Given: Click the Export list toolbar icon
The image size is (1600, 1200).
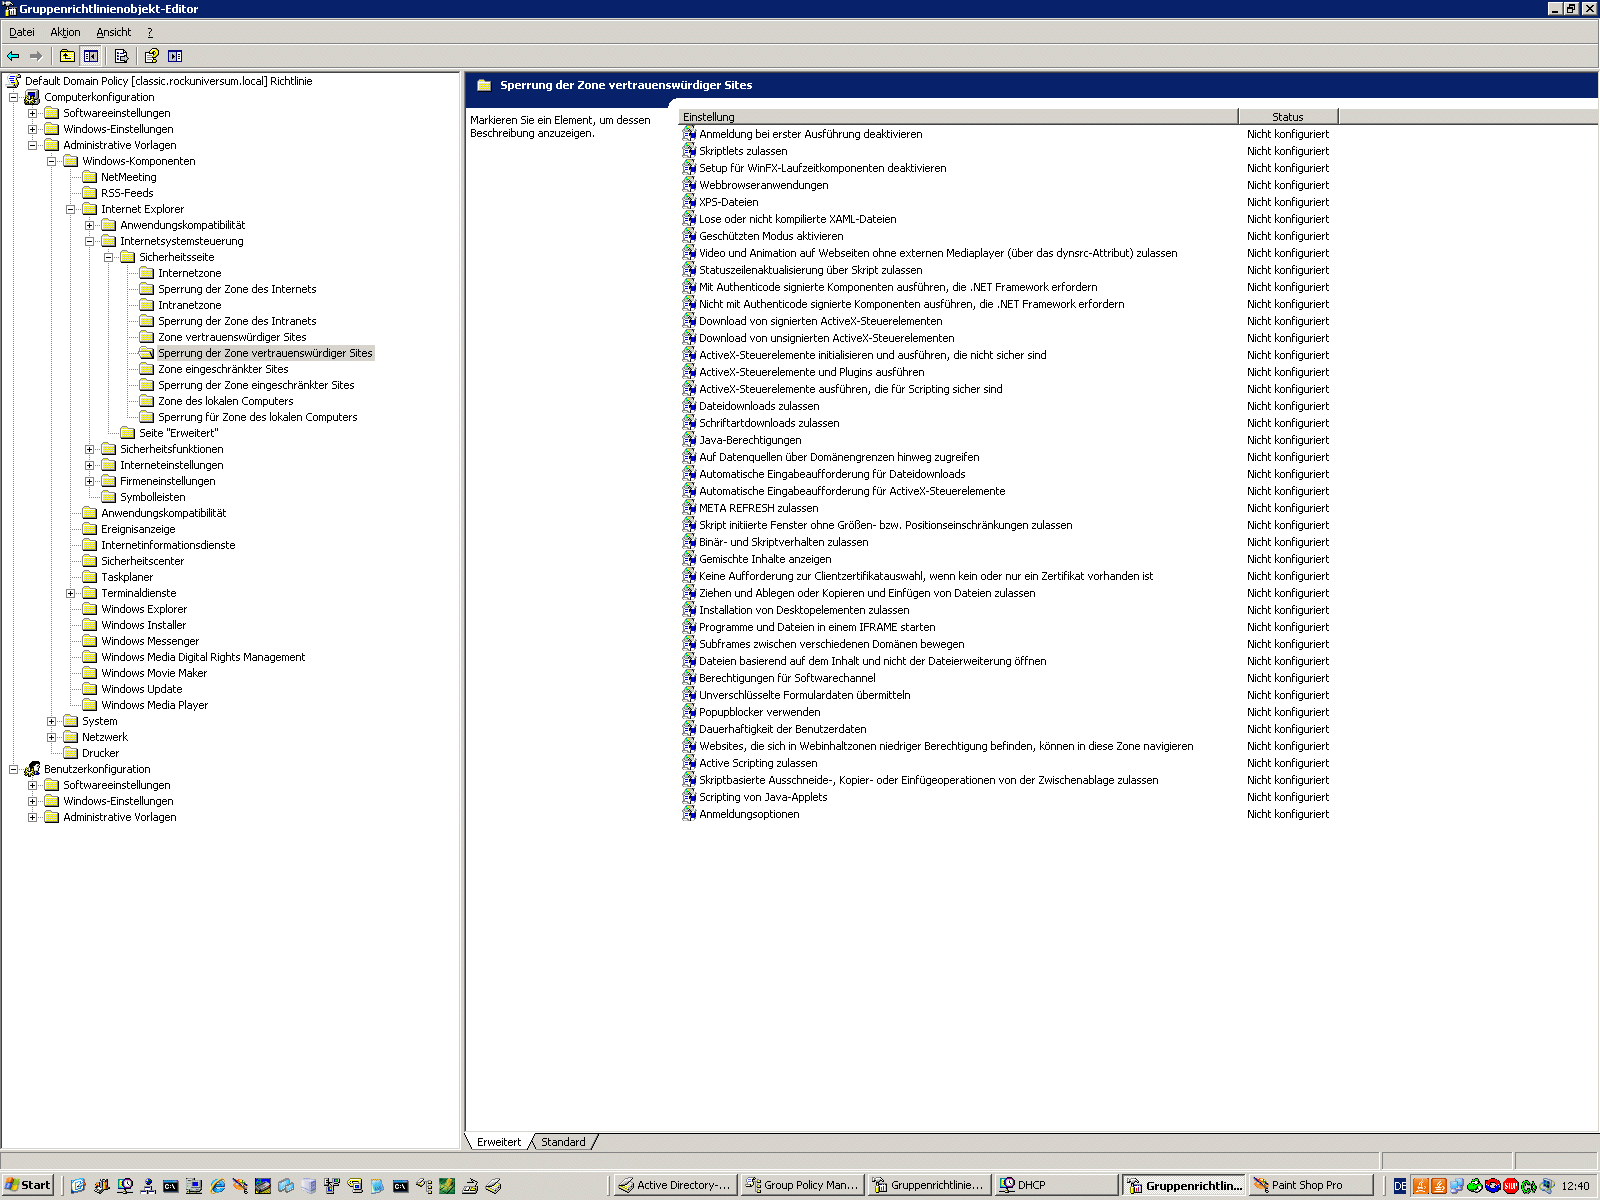Looking at the screenshot, I should click(121, 56).
